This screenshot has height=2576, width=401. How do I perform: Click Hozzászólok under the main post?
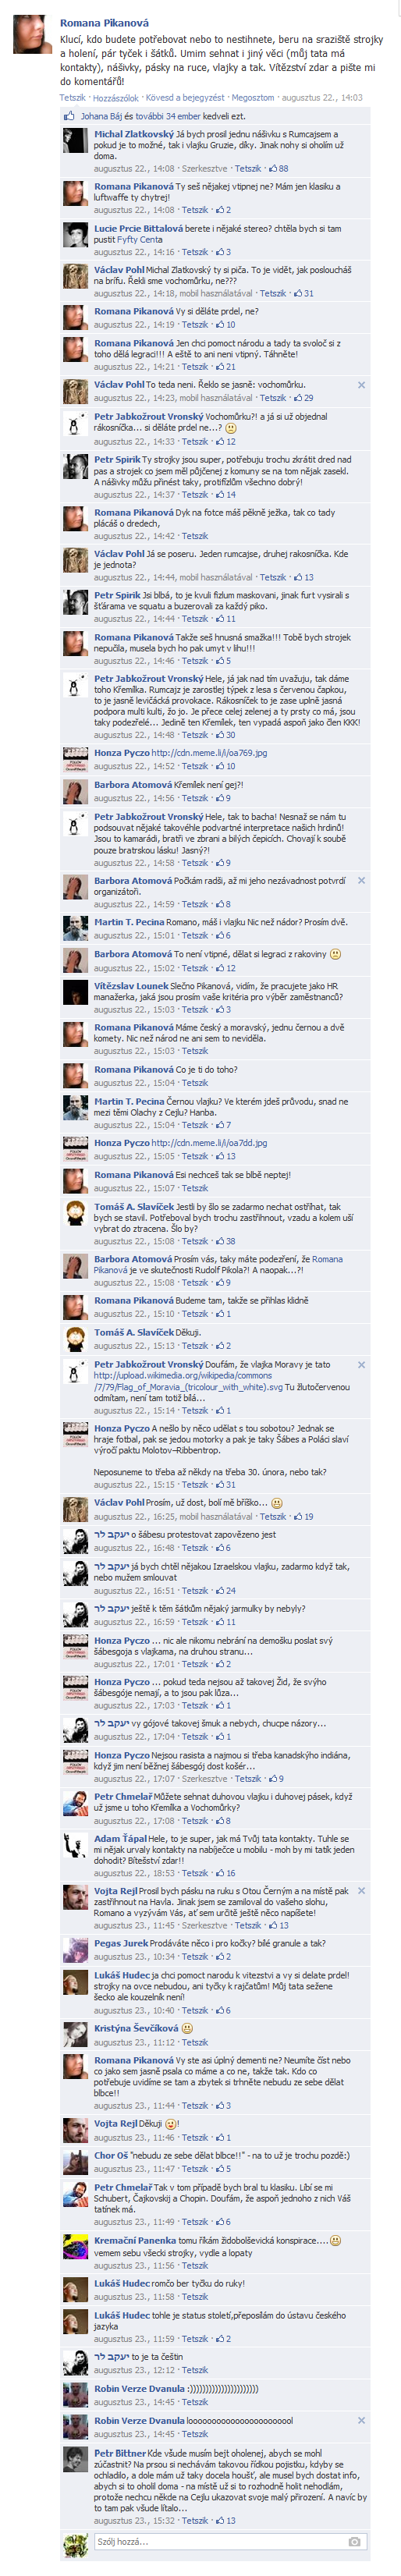[116, 98]
